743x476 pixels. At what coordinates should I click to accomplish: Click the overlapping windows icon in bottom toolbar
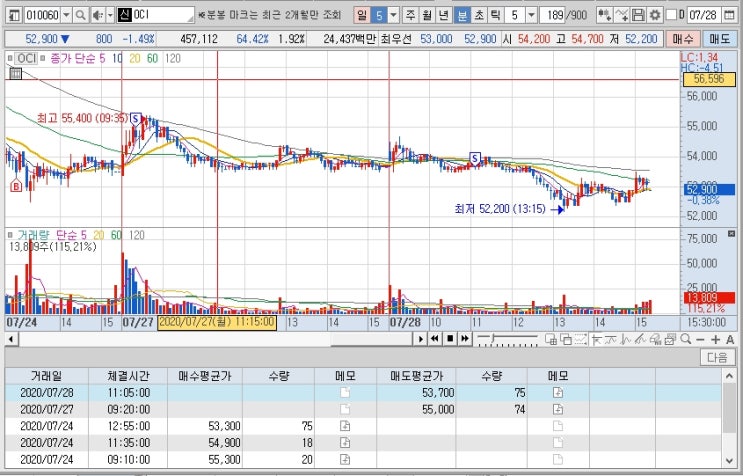click(x=566, y=339)
